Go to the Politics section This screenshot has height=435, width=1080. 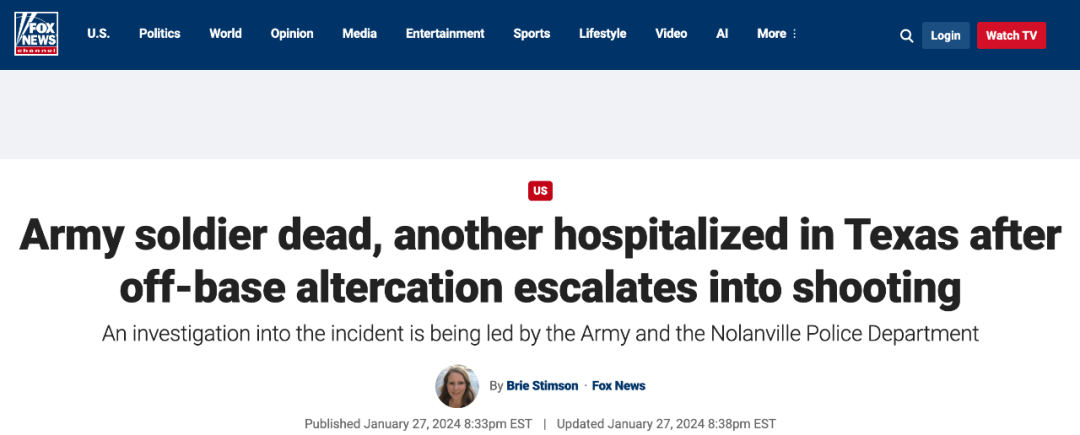160,34
